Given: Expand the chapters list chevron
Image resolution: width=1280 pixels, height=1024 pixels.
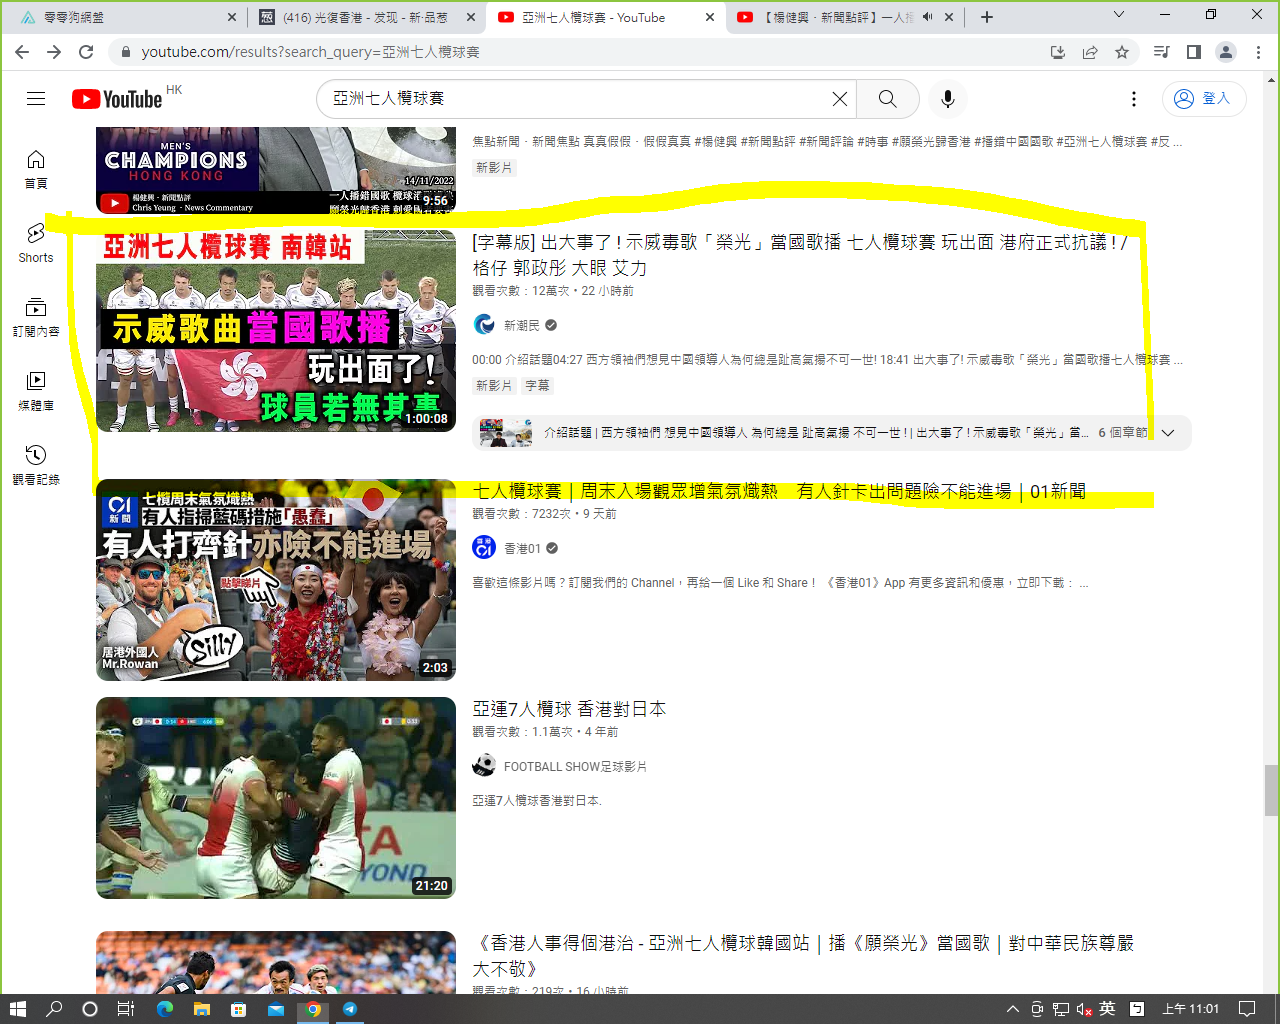Looking at the screenshot, I should tap(1168, 433).
